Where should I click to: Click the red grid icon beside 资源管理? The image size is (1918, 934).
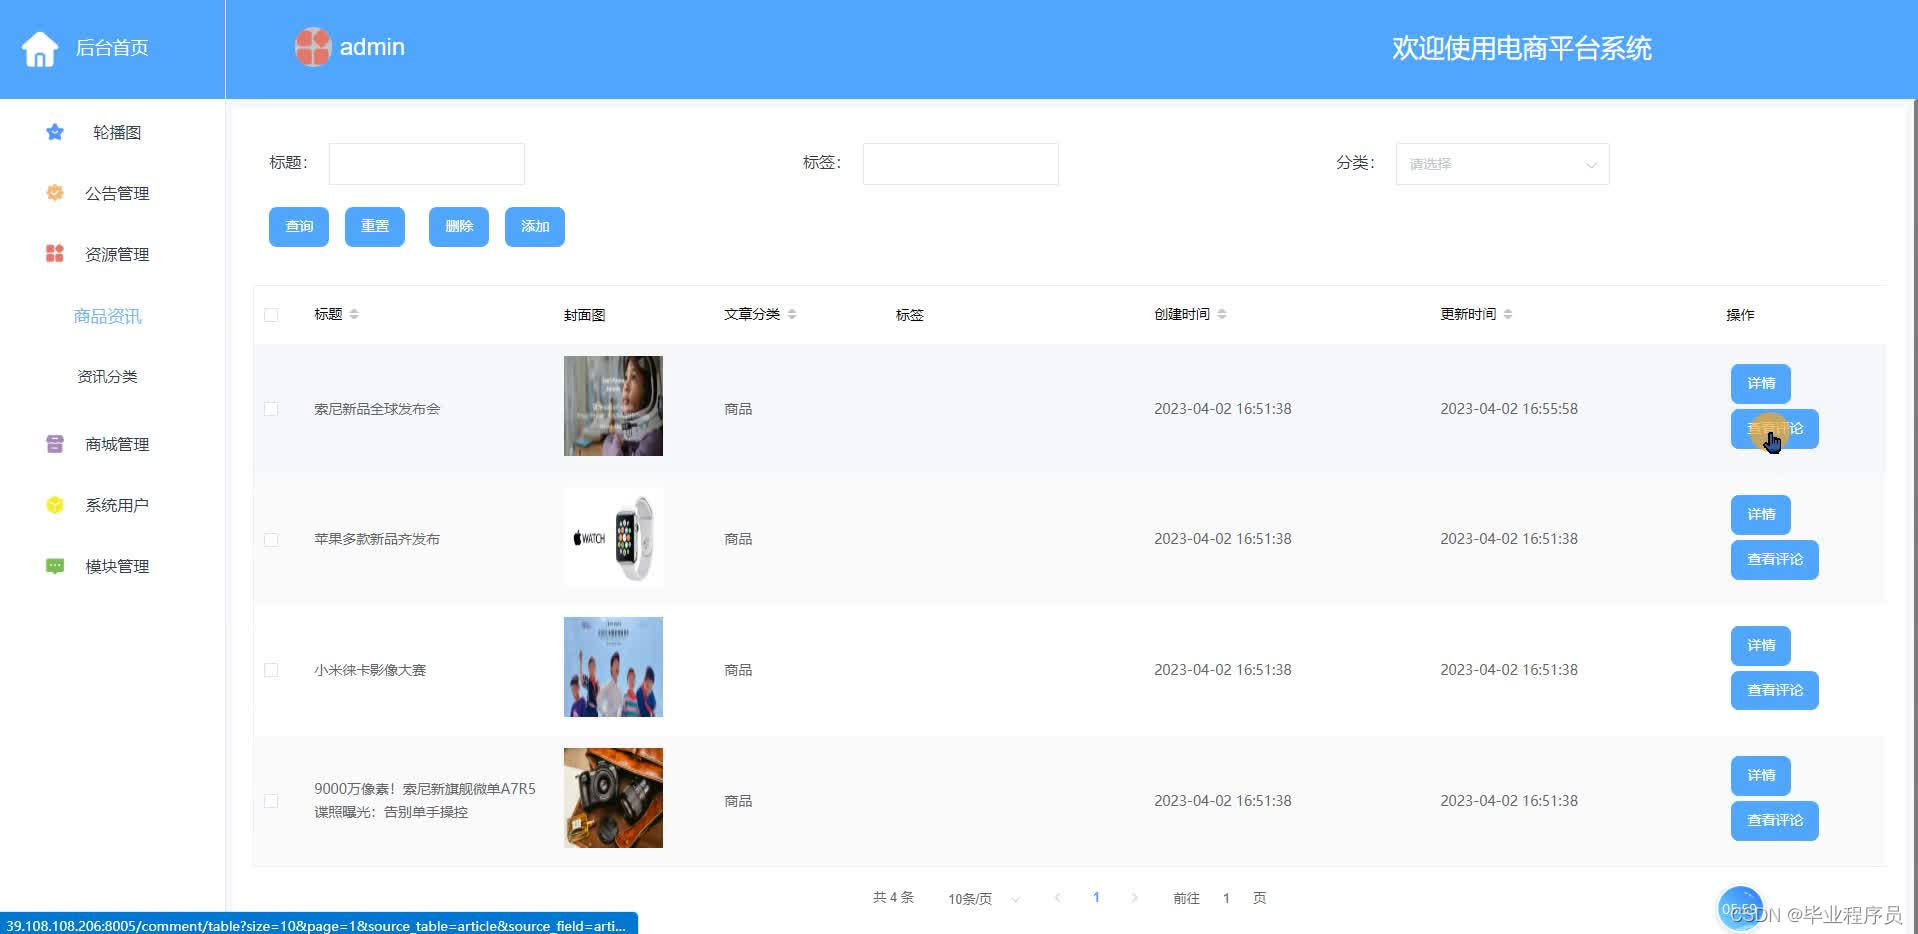pos(55,254)
